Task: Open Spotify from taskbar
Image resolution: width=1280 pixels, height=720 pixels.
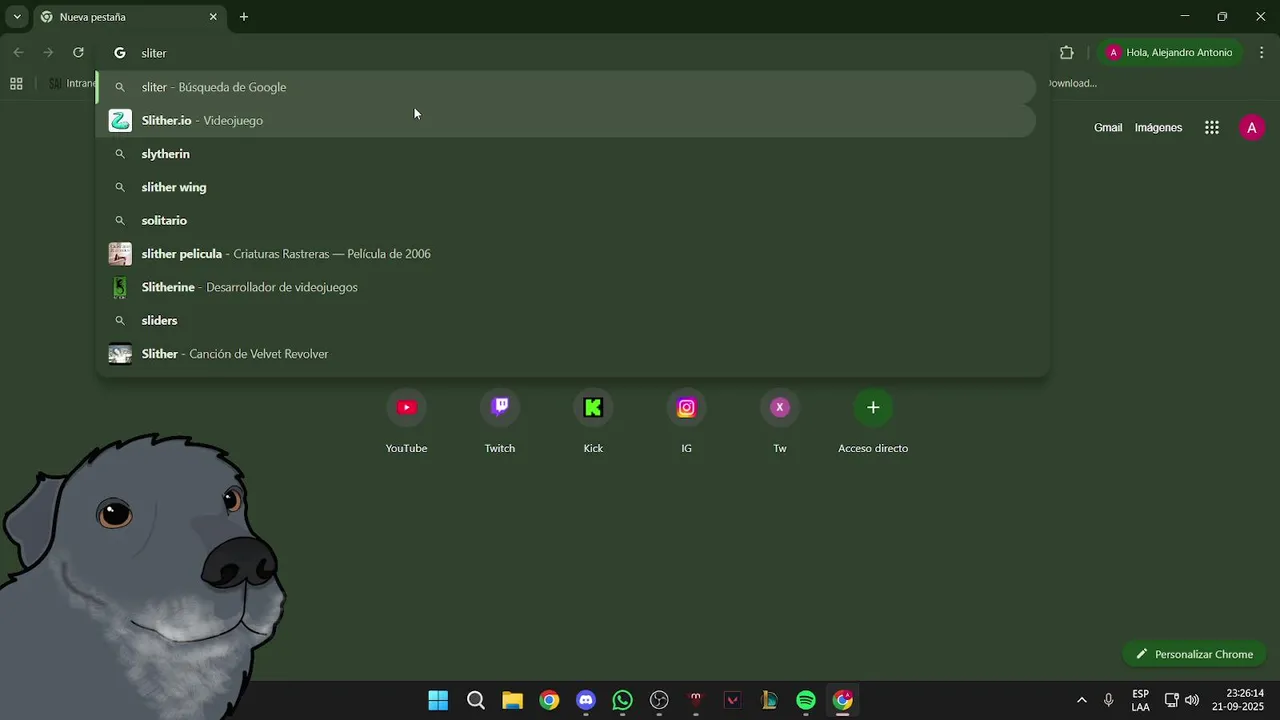Action: 806,700
